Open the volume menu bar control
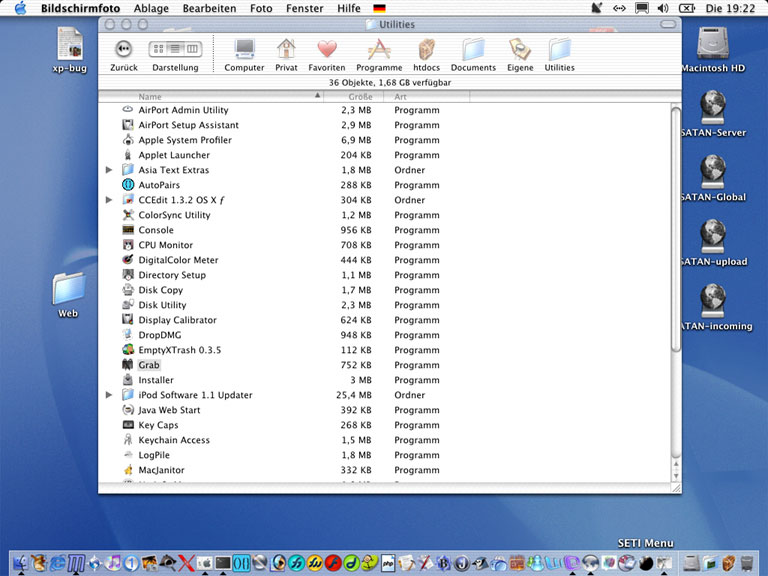This screenshot has height=576, width=768. pos(663,8)
